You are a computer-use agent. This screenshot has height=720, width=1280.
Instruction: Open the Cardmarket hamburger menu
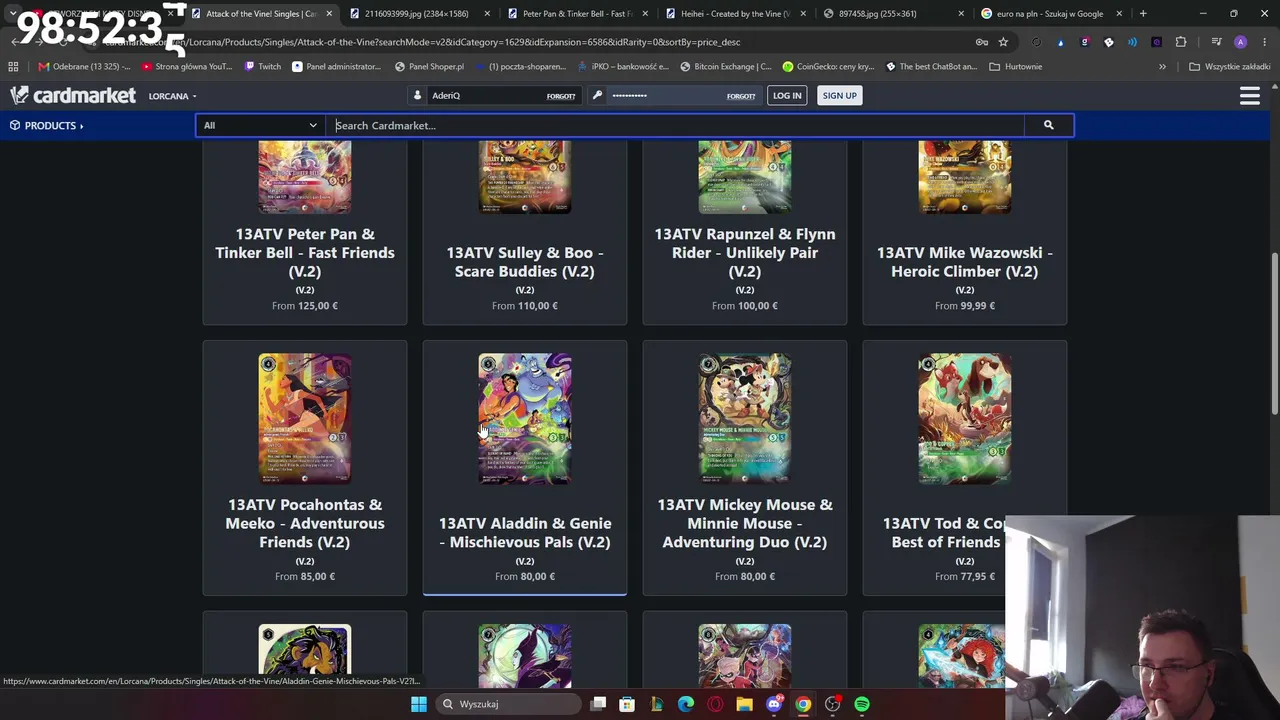[x=1249, y=96]
